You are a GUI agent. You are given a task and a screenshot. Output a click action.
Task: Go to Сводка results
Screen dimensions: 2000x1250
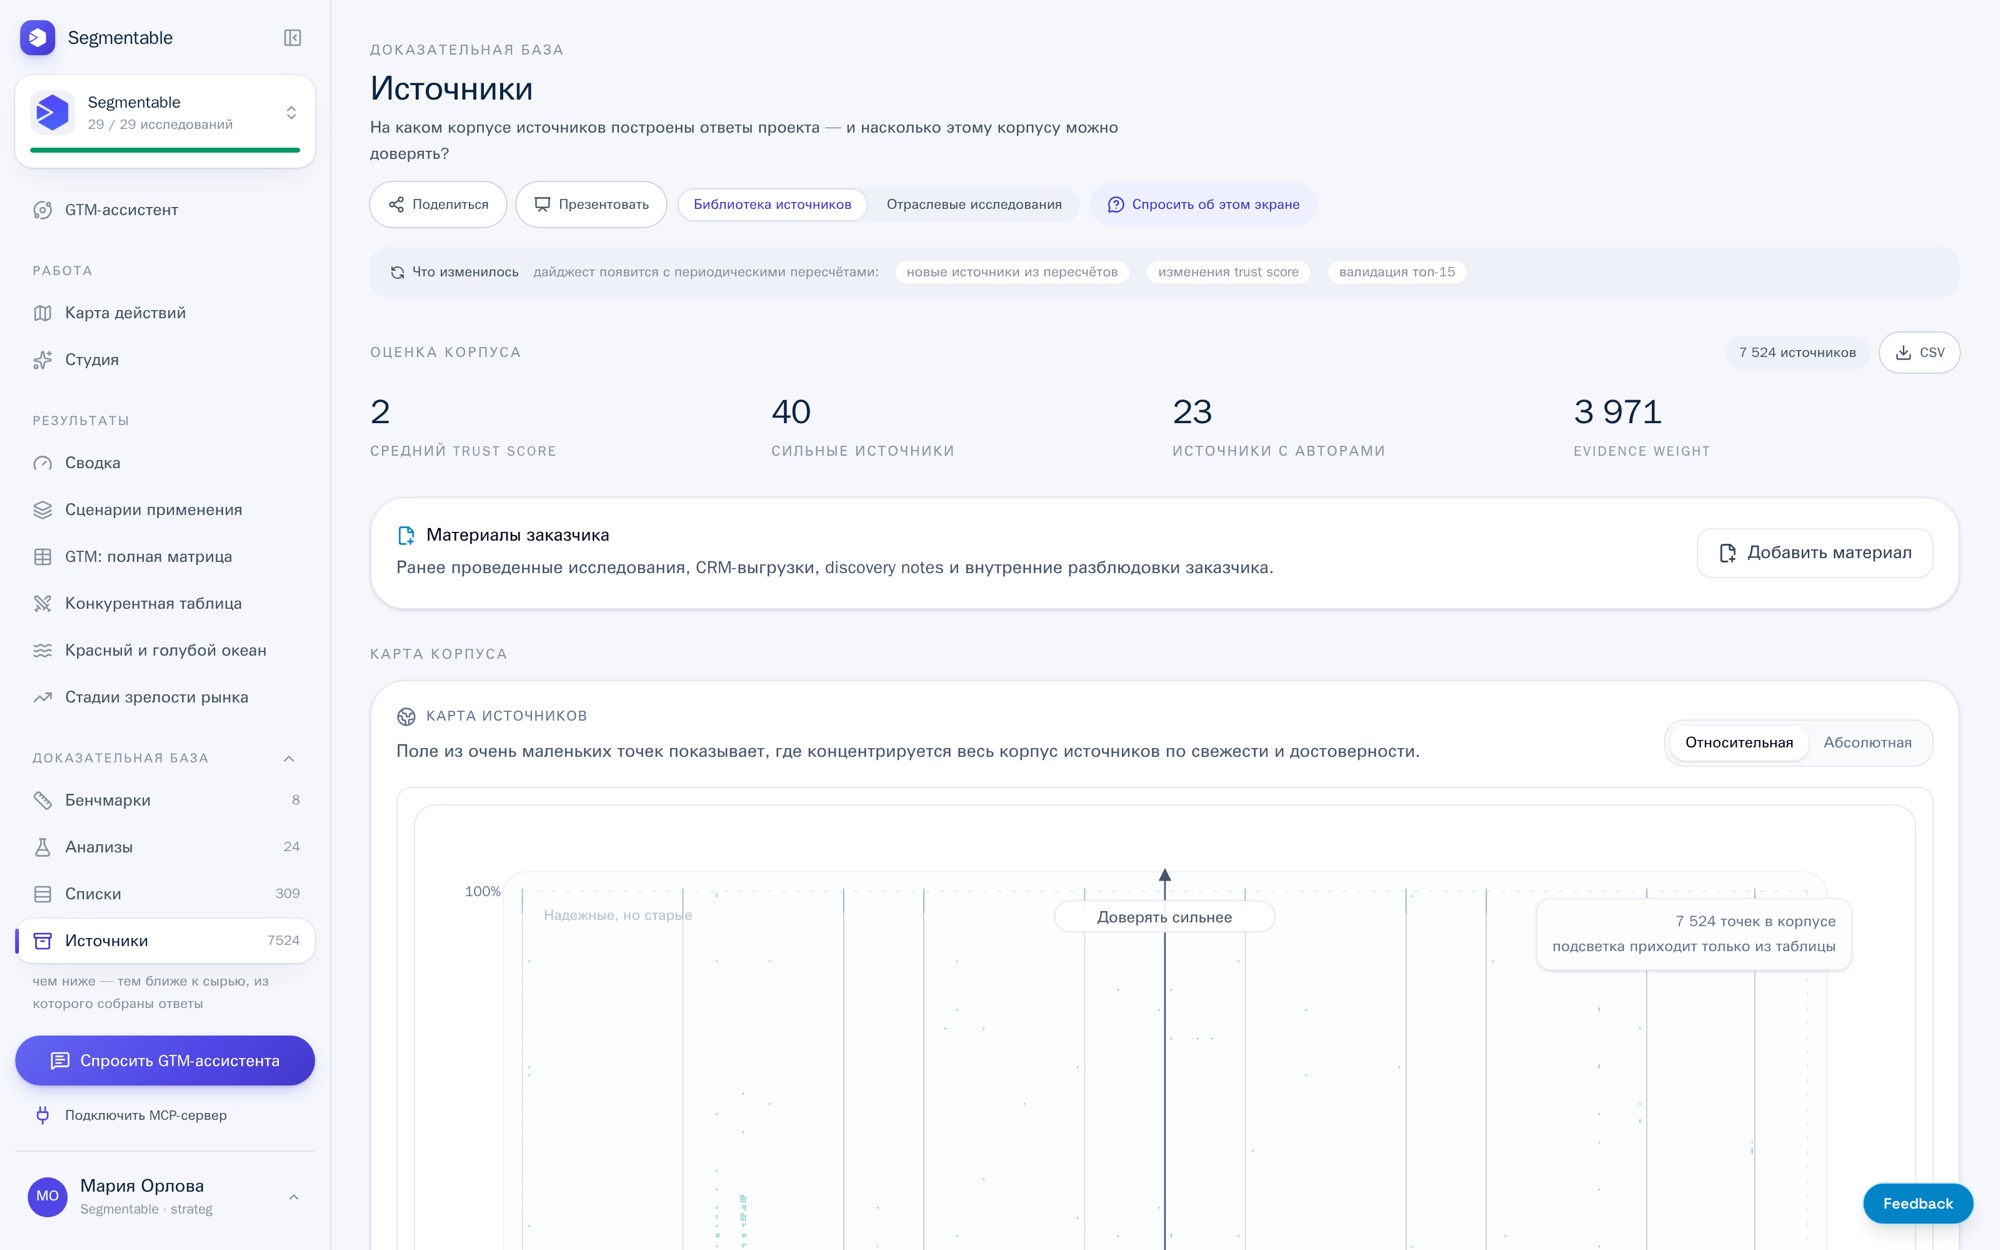tap(165, 463)
